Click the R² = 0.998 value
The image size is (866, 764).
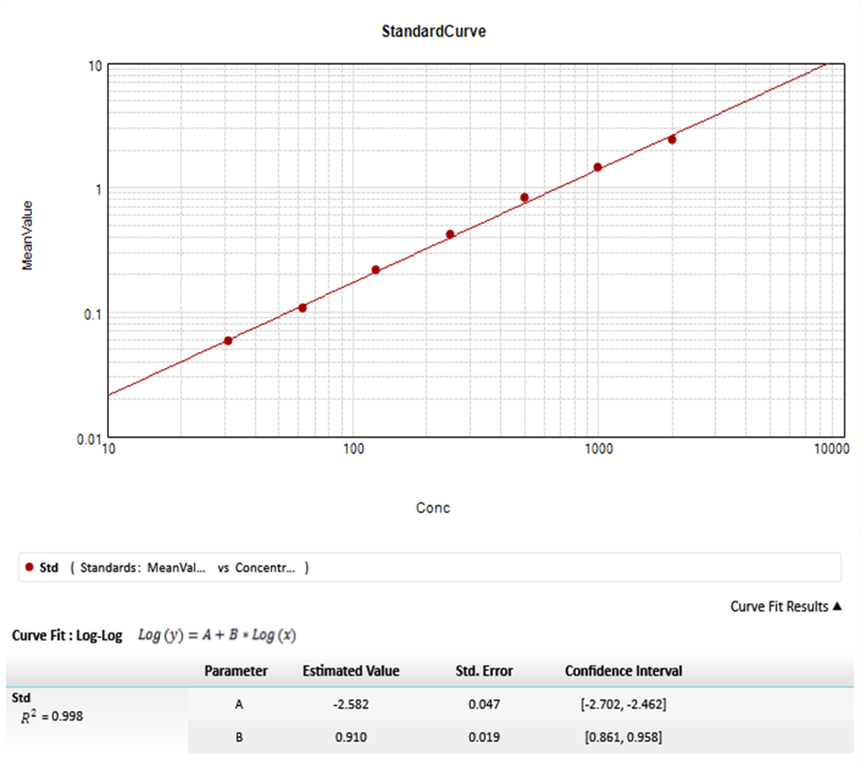point(52,716)
